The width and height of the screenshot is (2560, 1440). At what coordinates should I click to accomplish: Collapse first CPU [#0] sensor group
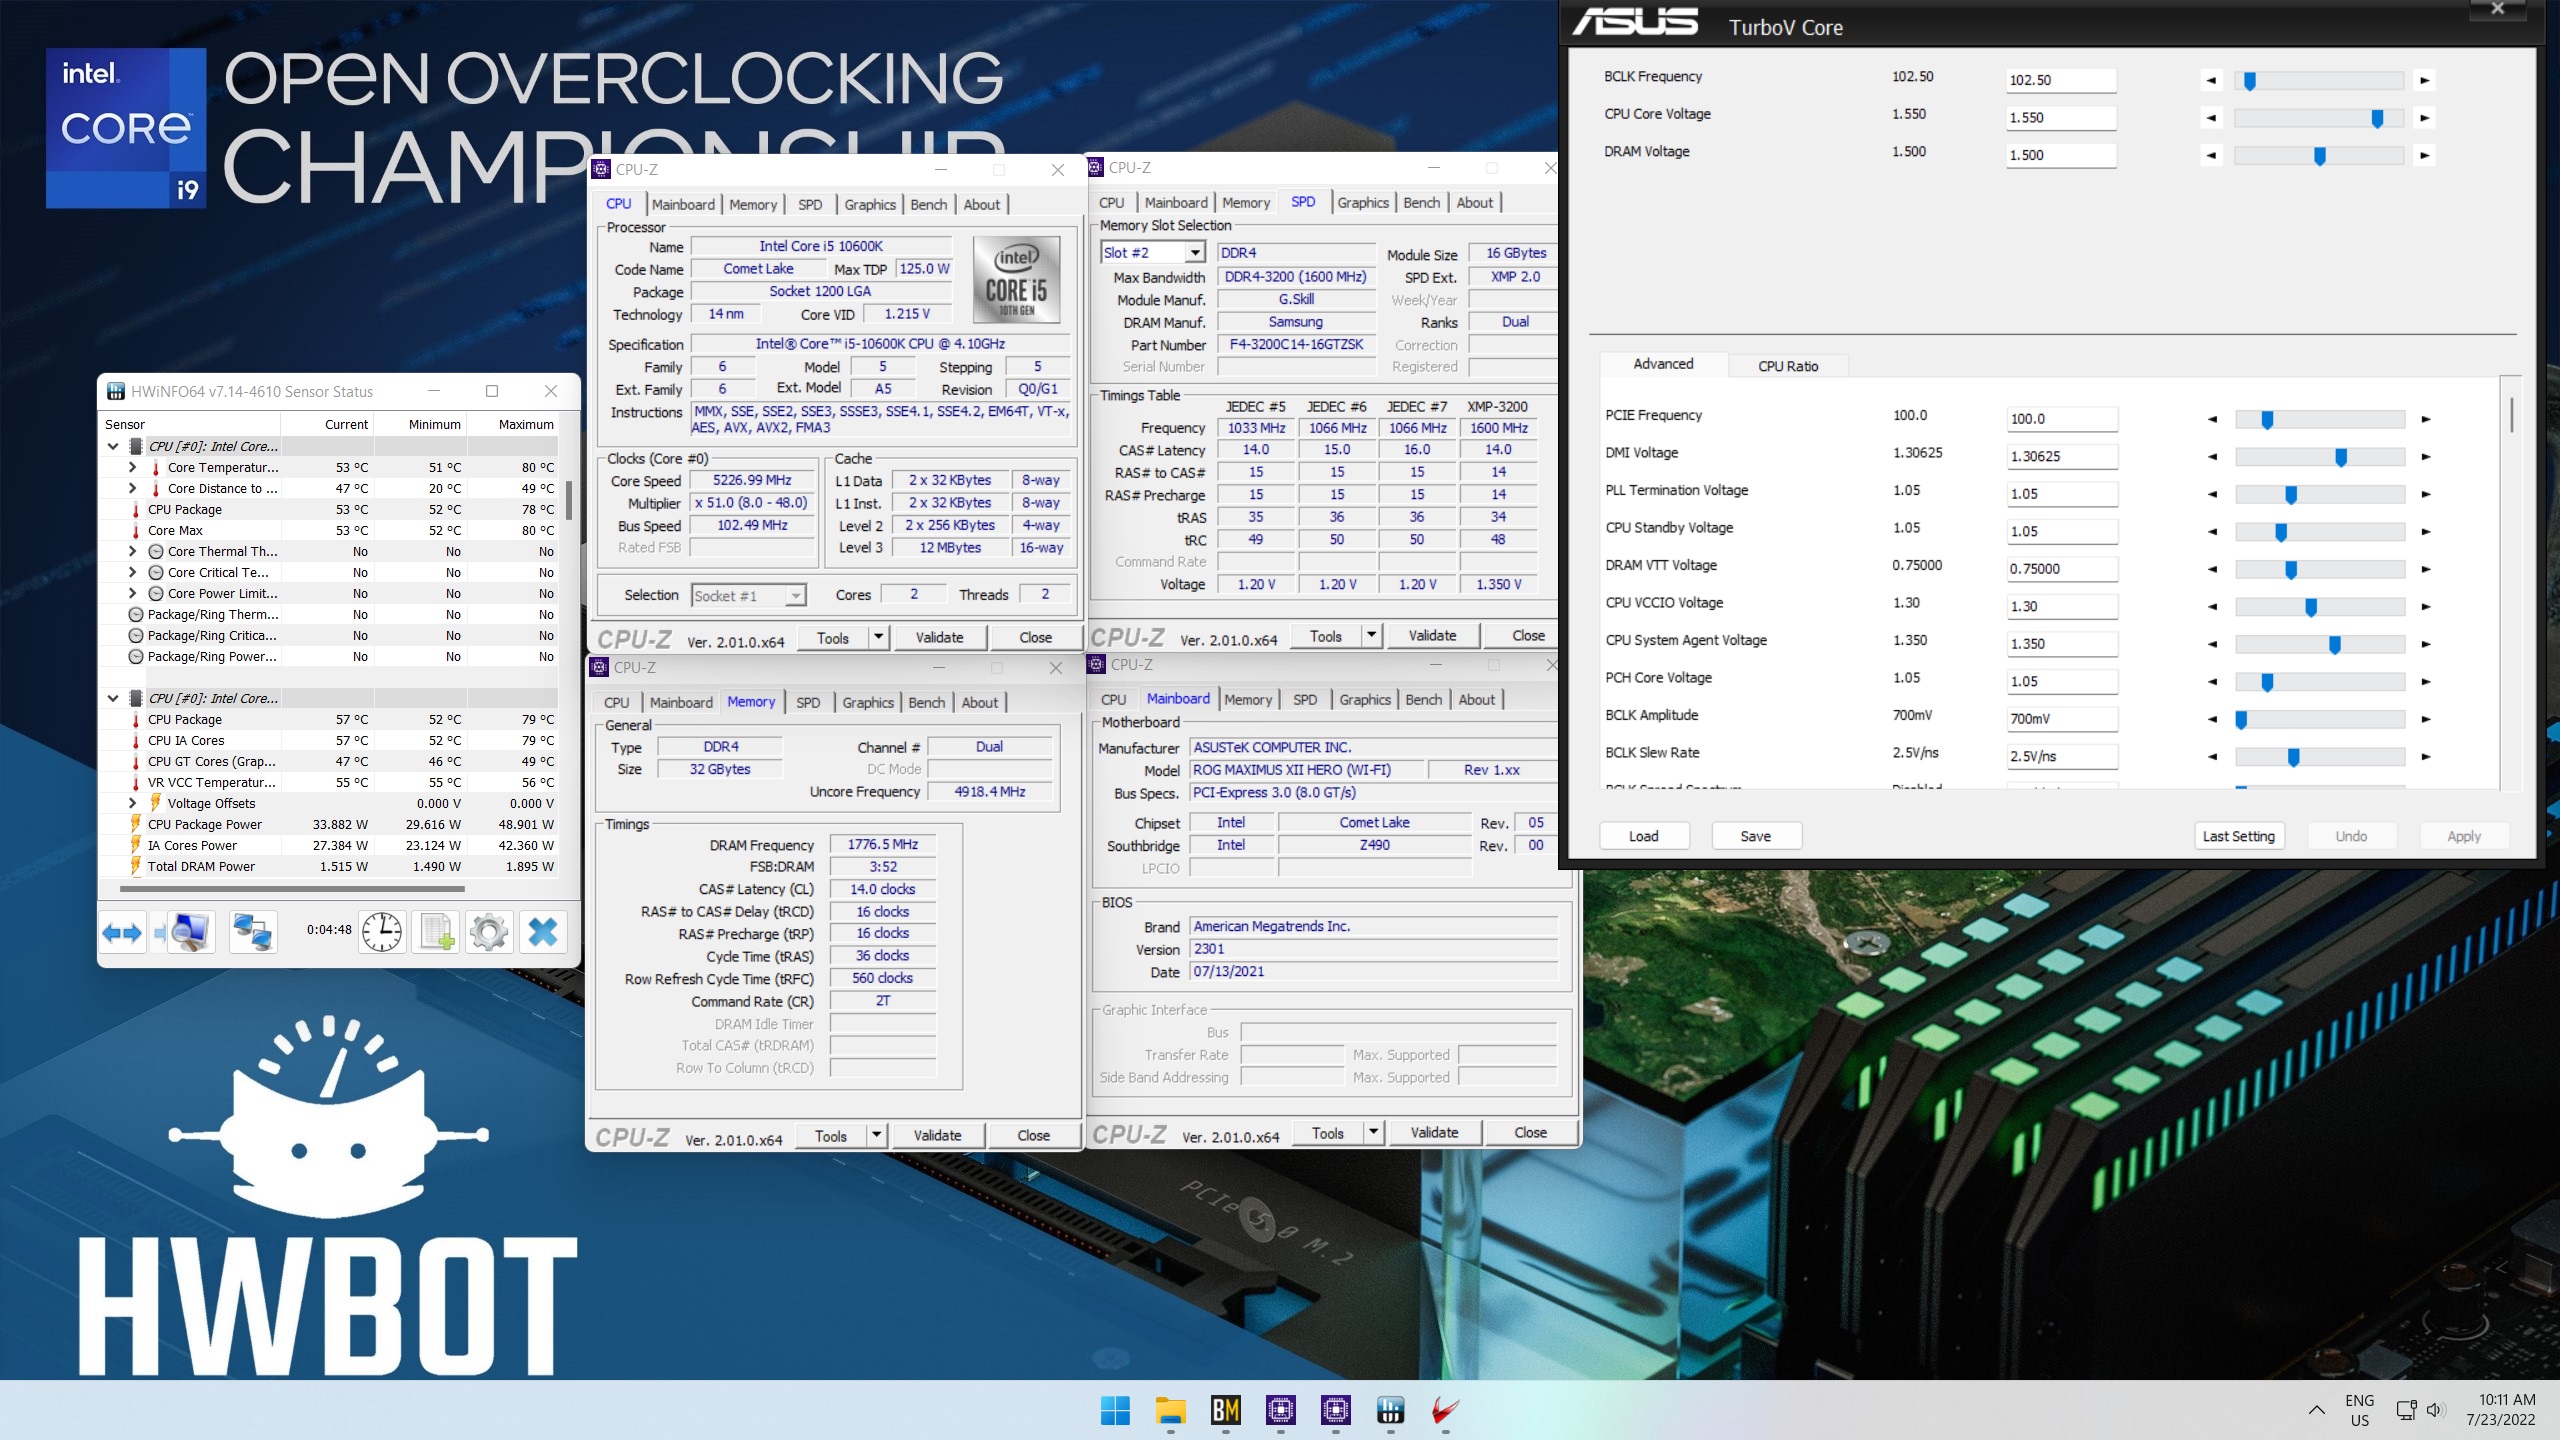point(113,447)
